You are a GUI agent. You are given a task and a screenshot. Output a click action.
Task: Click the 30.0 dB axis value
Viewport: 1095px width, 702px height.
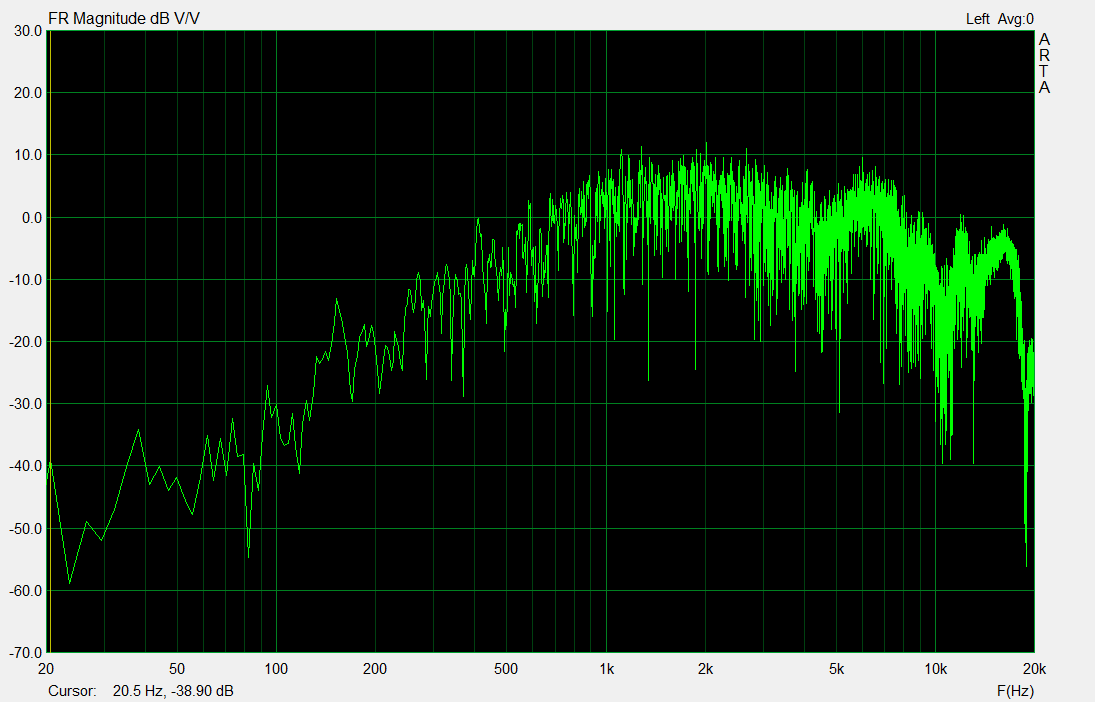coord(28,31)
